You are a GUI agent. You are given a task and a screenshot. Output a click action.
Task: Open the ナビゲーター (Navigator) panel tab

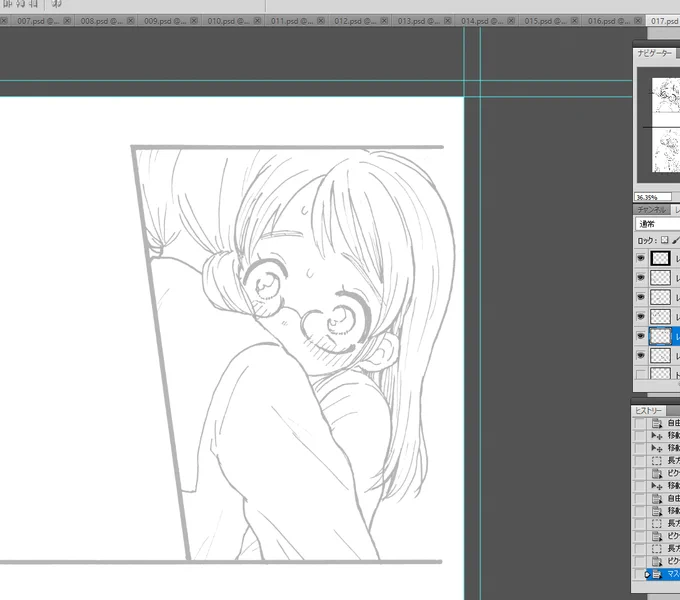pos(654,53)
